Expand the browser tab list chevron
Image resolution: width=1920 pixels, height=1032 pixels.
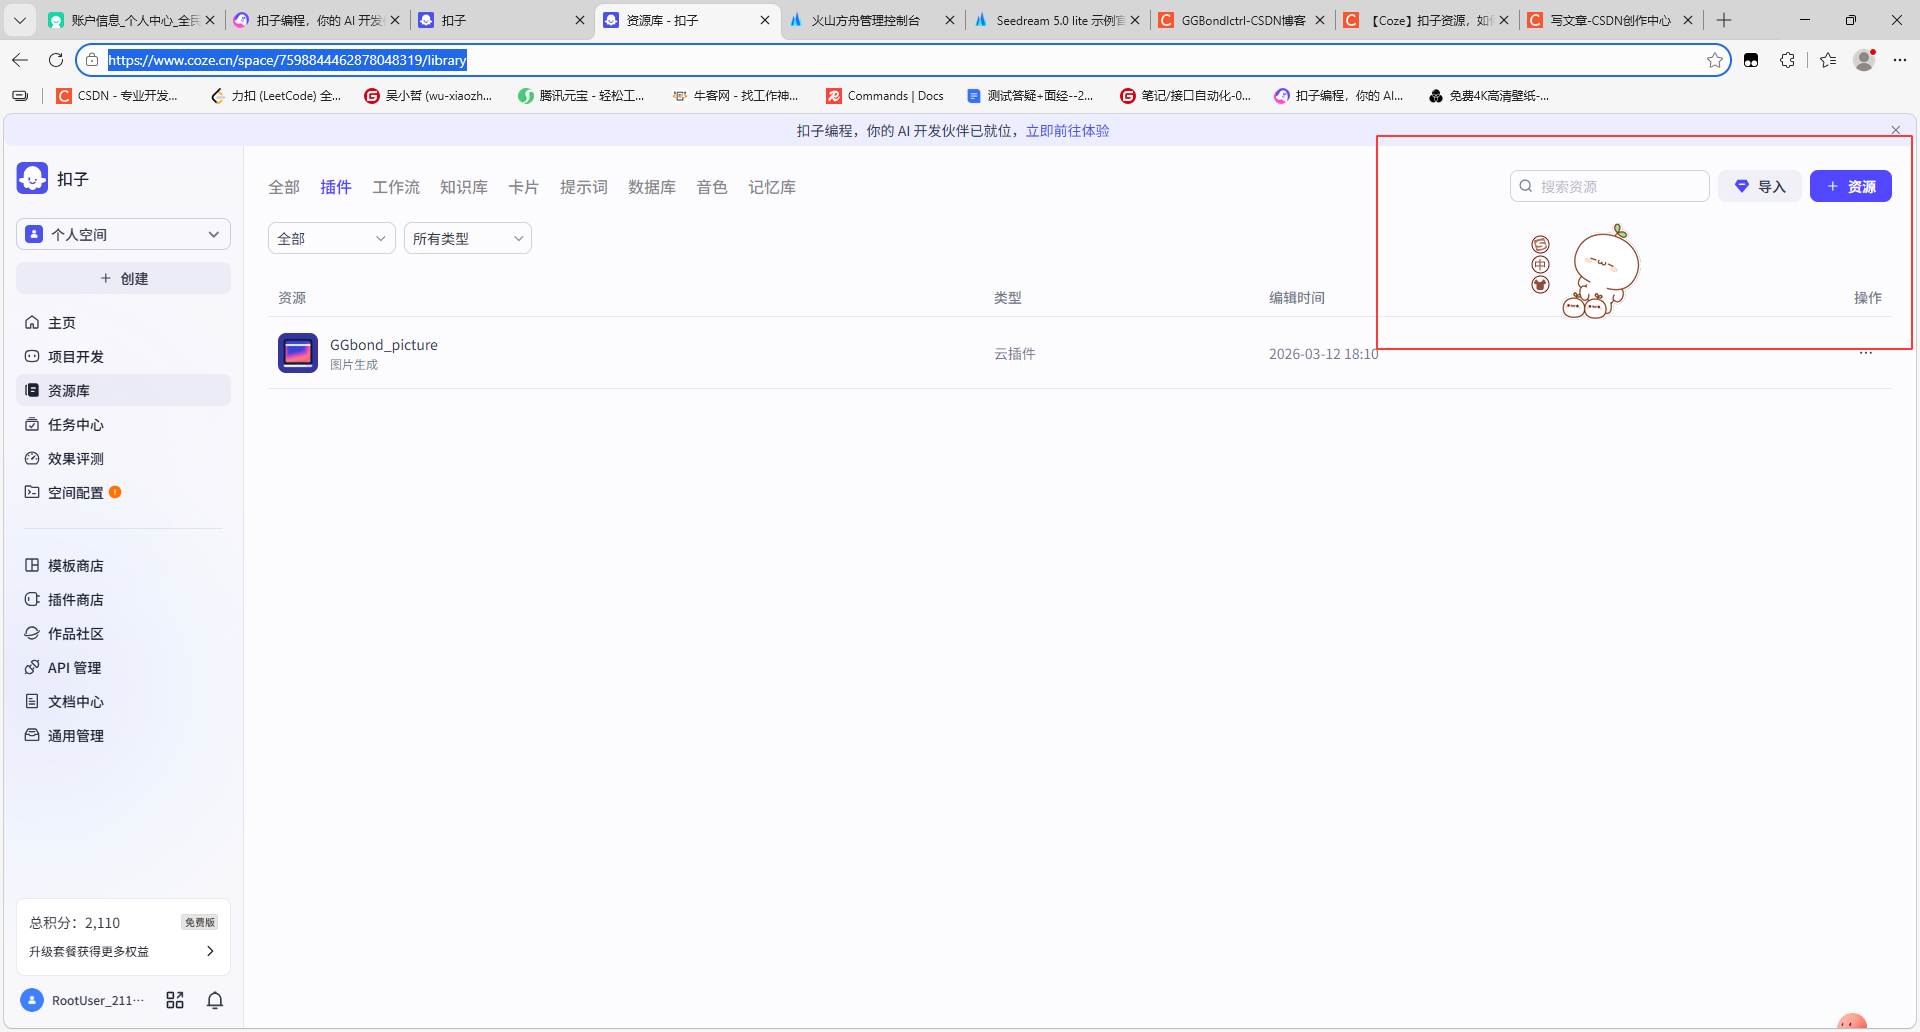click(x=19, y=20)
